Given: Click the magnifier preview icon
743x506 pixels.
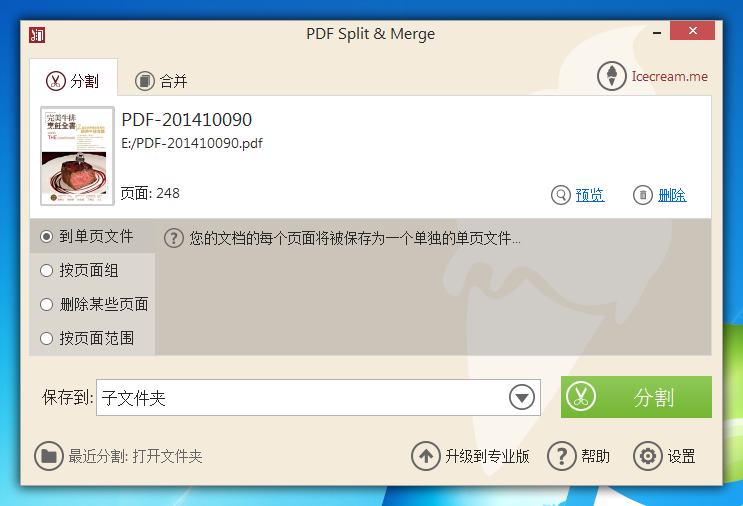Looking at the screenshot, I should tap(561, 195).
